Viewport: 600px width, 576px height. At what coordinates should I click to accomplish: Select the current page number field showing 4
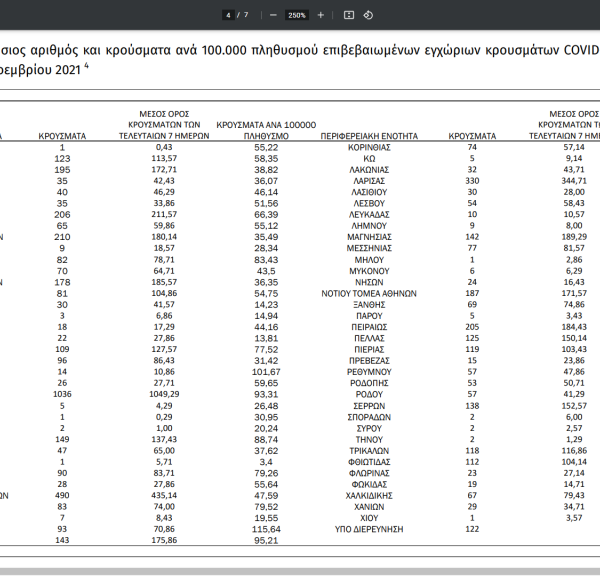[x=228, y=15]
